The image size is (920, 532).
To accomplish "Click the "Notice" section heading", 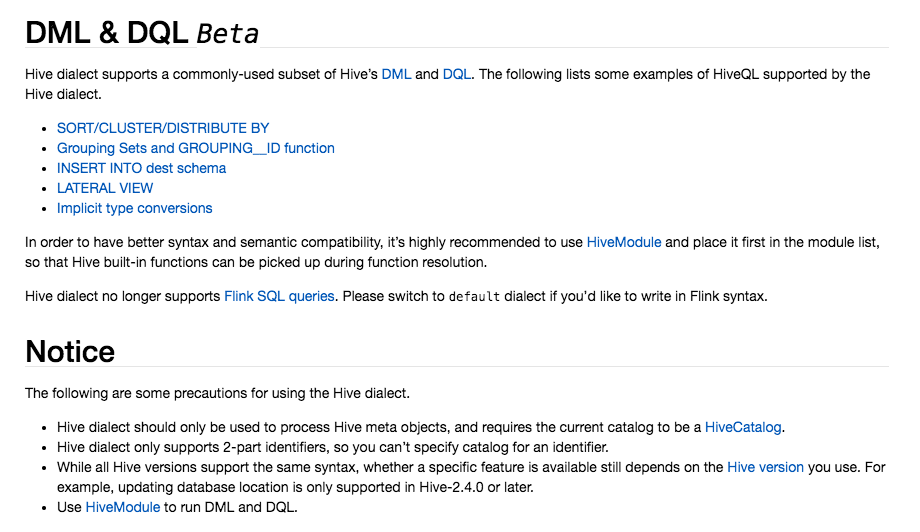I will pyautogui.click(x=70, y=351).
